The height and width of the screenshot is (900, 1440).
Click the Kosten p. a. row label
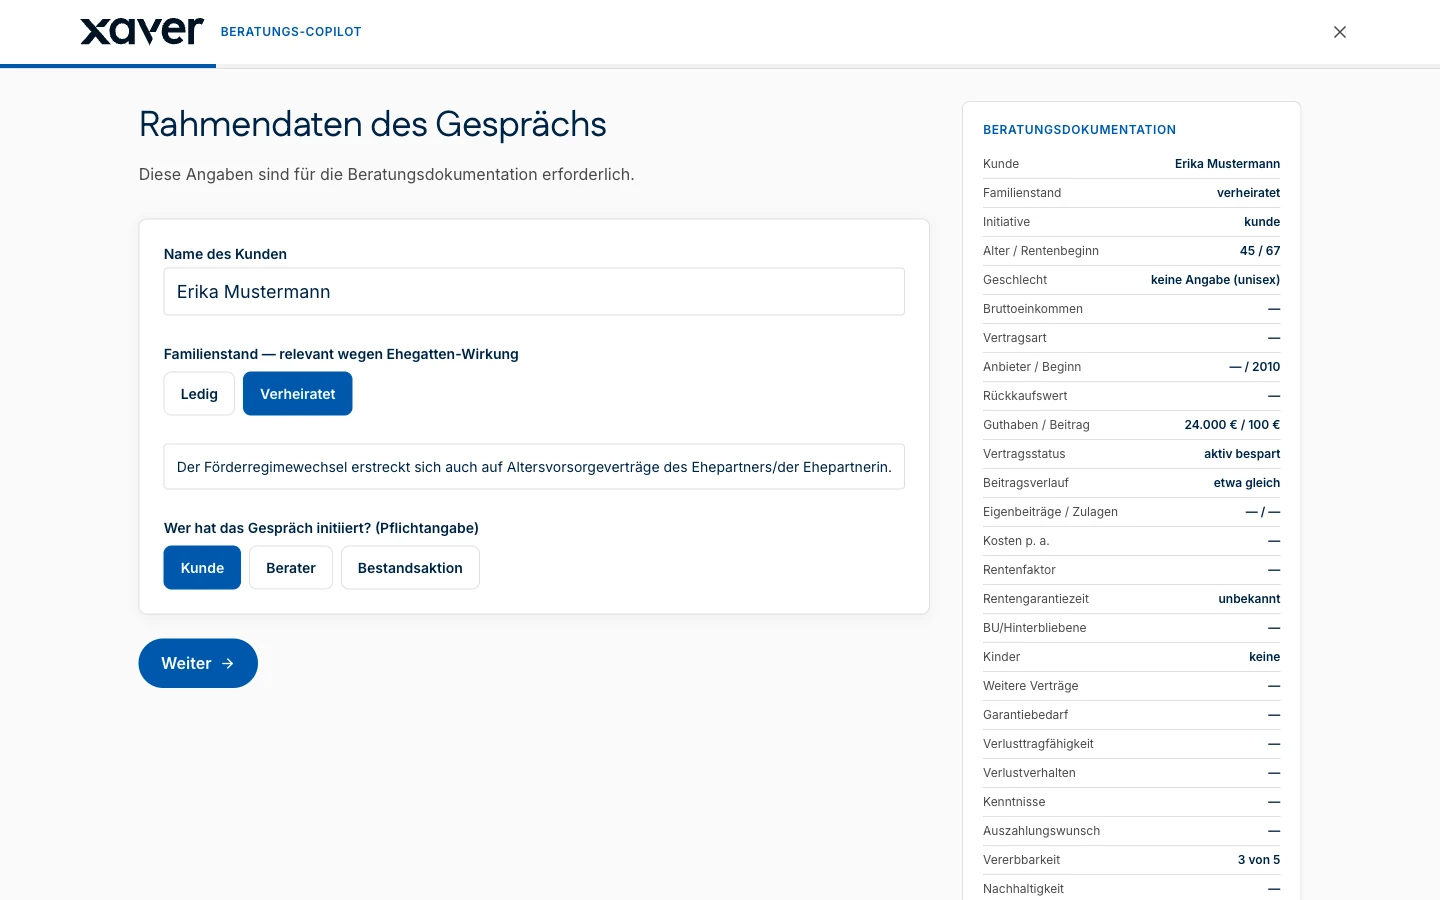[1016, 541]
